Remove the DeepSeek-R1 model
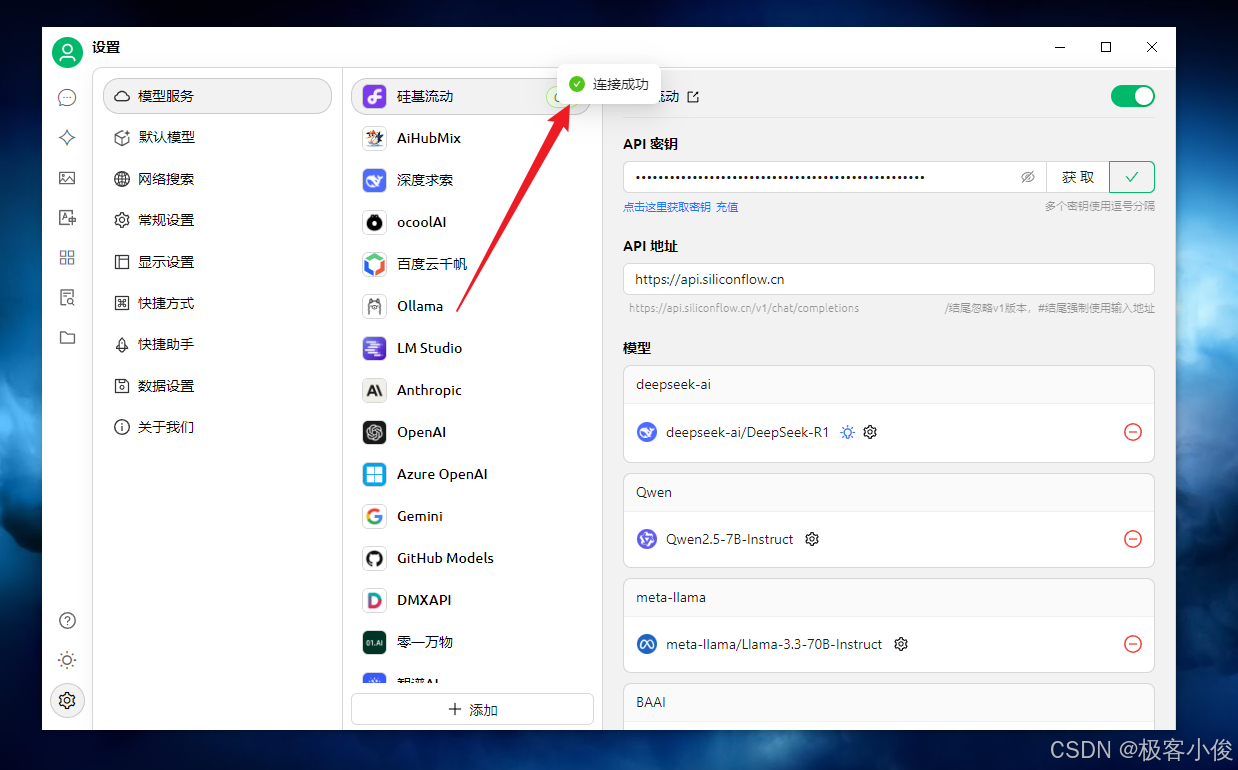This screenshot has height=770, width=1238. click(1133, 432)
